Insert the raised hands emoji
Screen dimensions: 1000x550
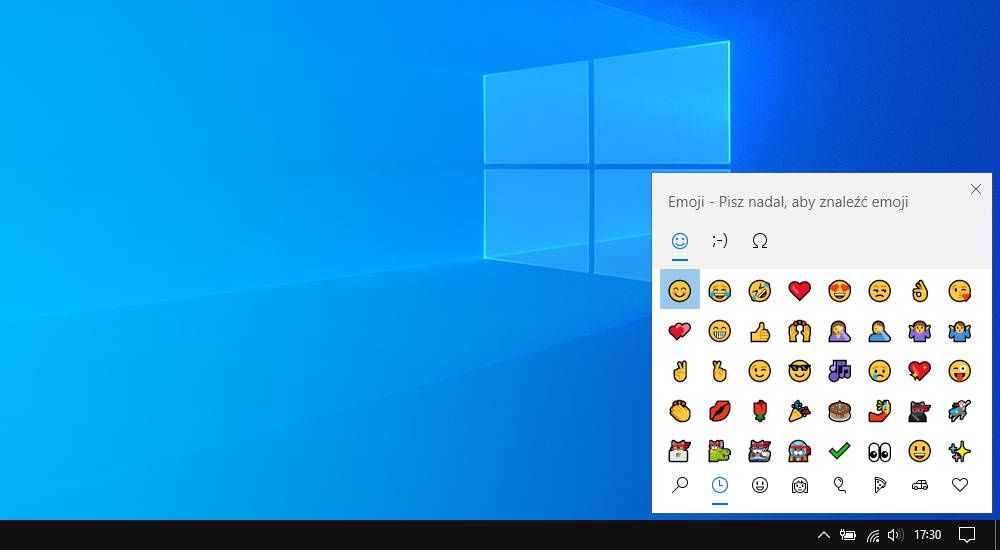[x=800, y=331]
